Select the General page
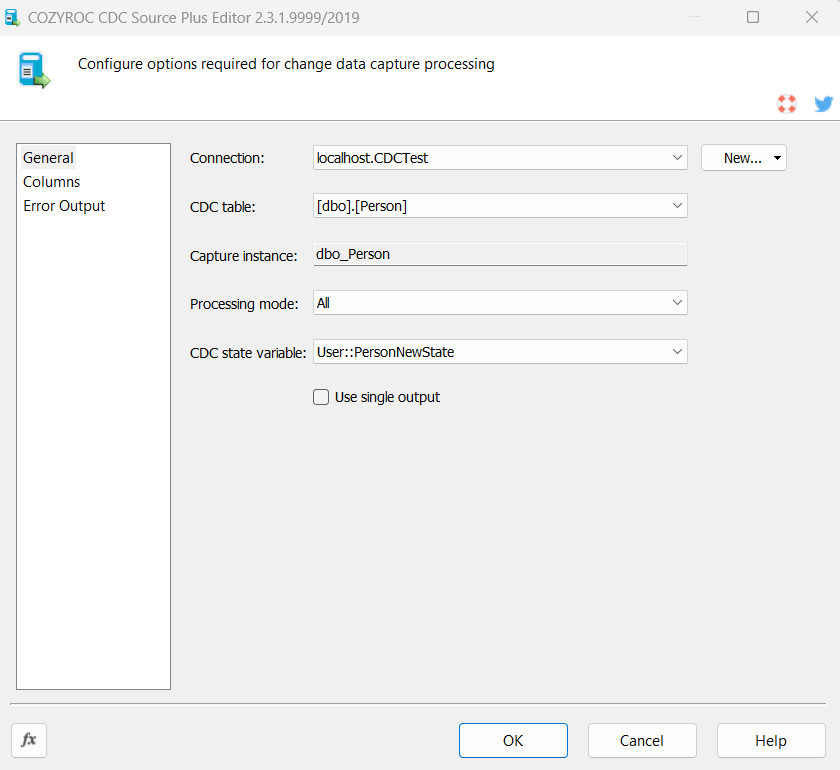 (48, 158)
